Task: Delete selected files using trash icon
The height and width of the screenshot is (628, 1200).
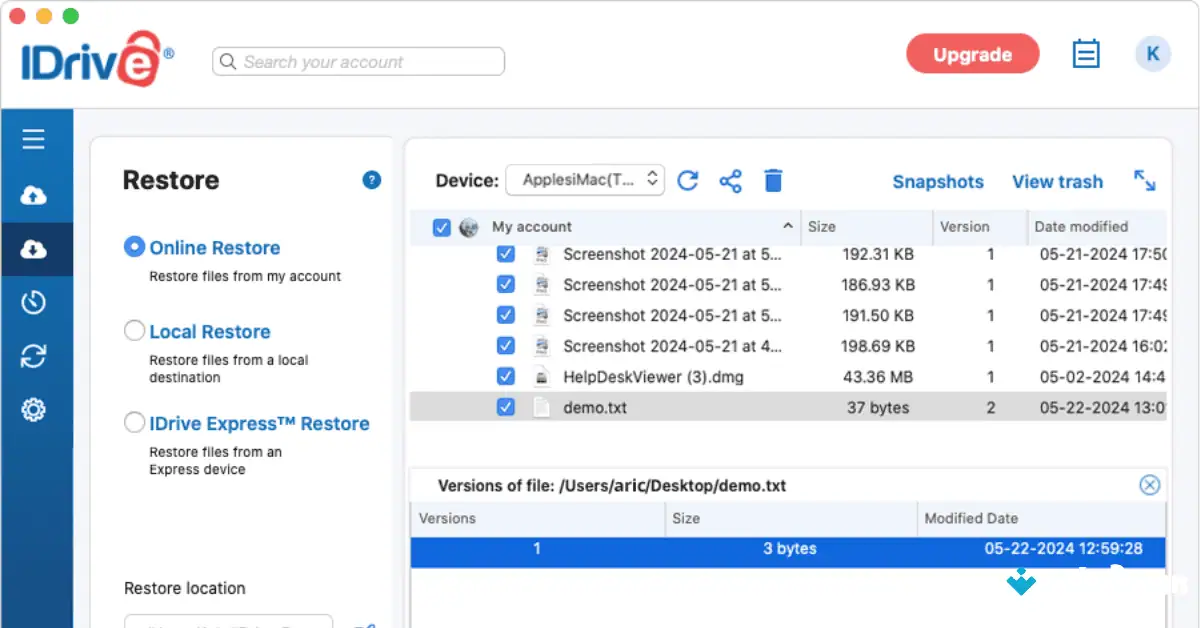Action: click(773, 181)
